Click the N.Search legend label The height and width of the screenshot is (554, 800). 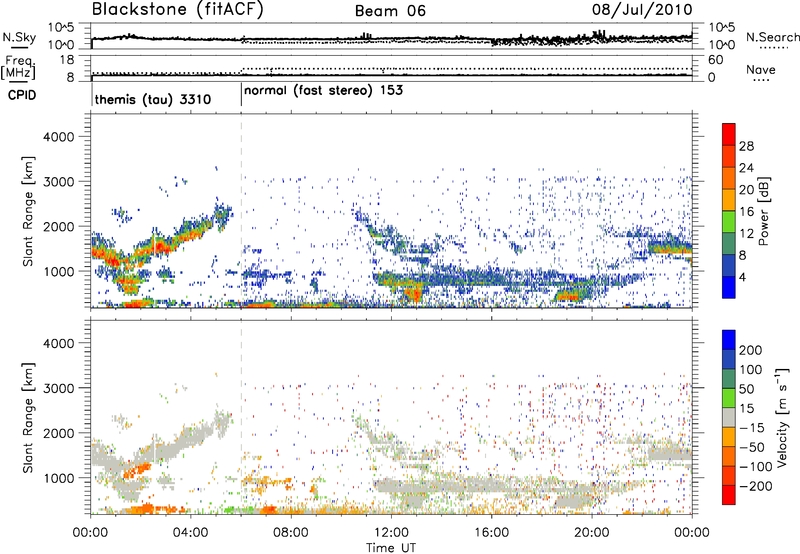[772, 37]
